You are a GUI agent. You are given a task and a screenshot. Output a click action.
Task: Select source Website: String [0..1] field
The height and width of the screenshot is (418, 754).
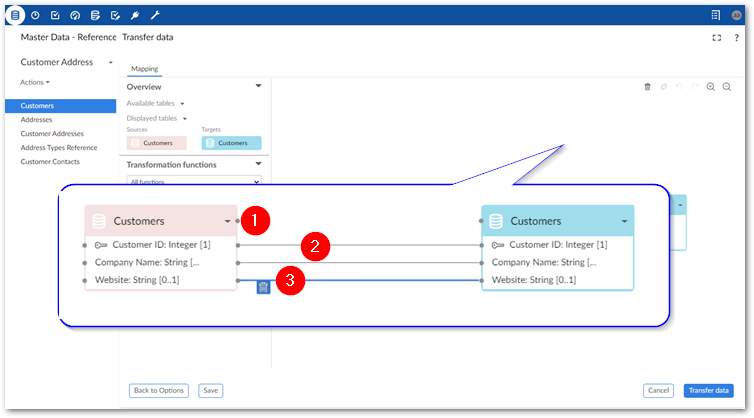pos(137,280)
